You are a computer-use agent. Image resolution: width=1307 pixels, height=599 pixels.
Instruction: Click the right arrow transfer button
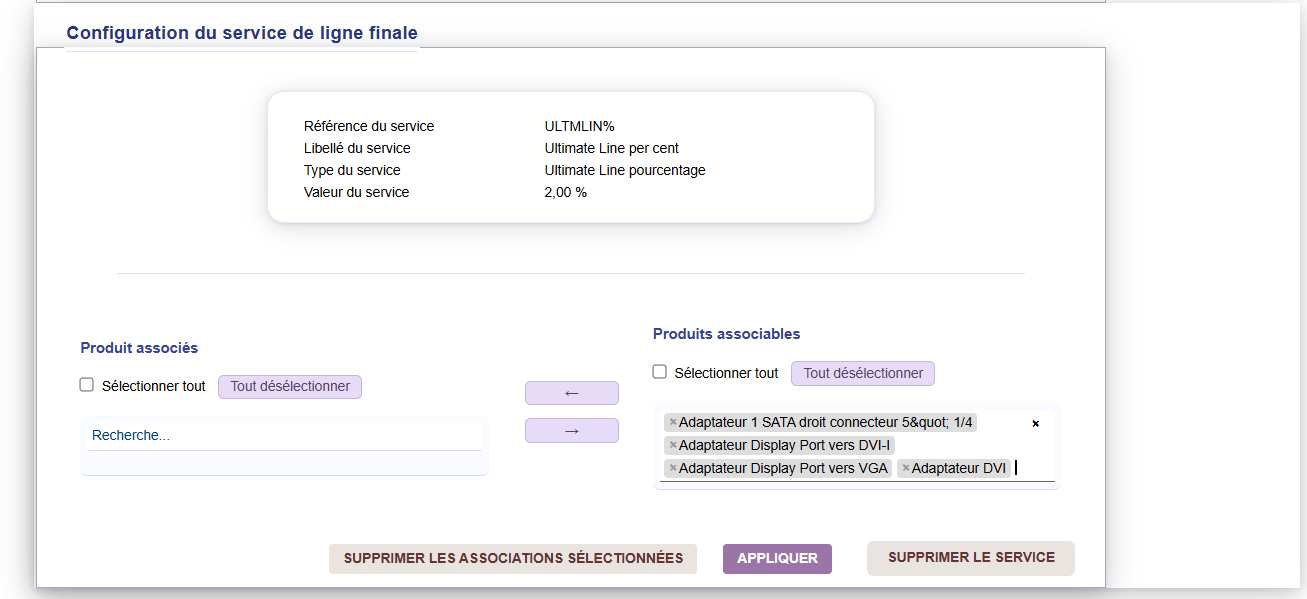(x=572, y=431)
